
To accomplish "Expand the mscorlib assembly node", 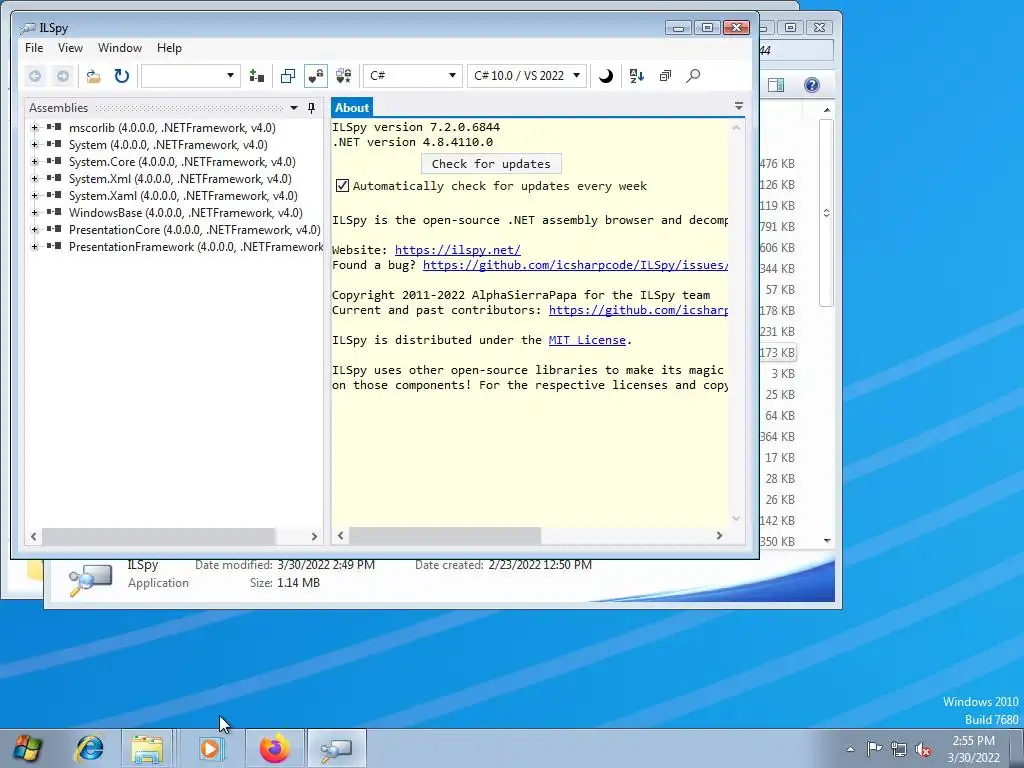I will 35,128.
